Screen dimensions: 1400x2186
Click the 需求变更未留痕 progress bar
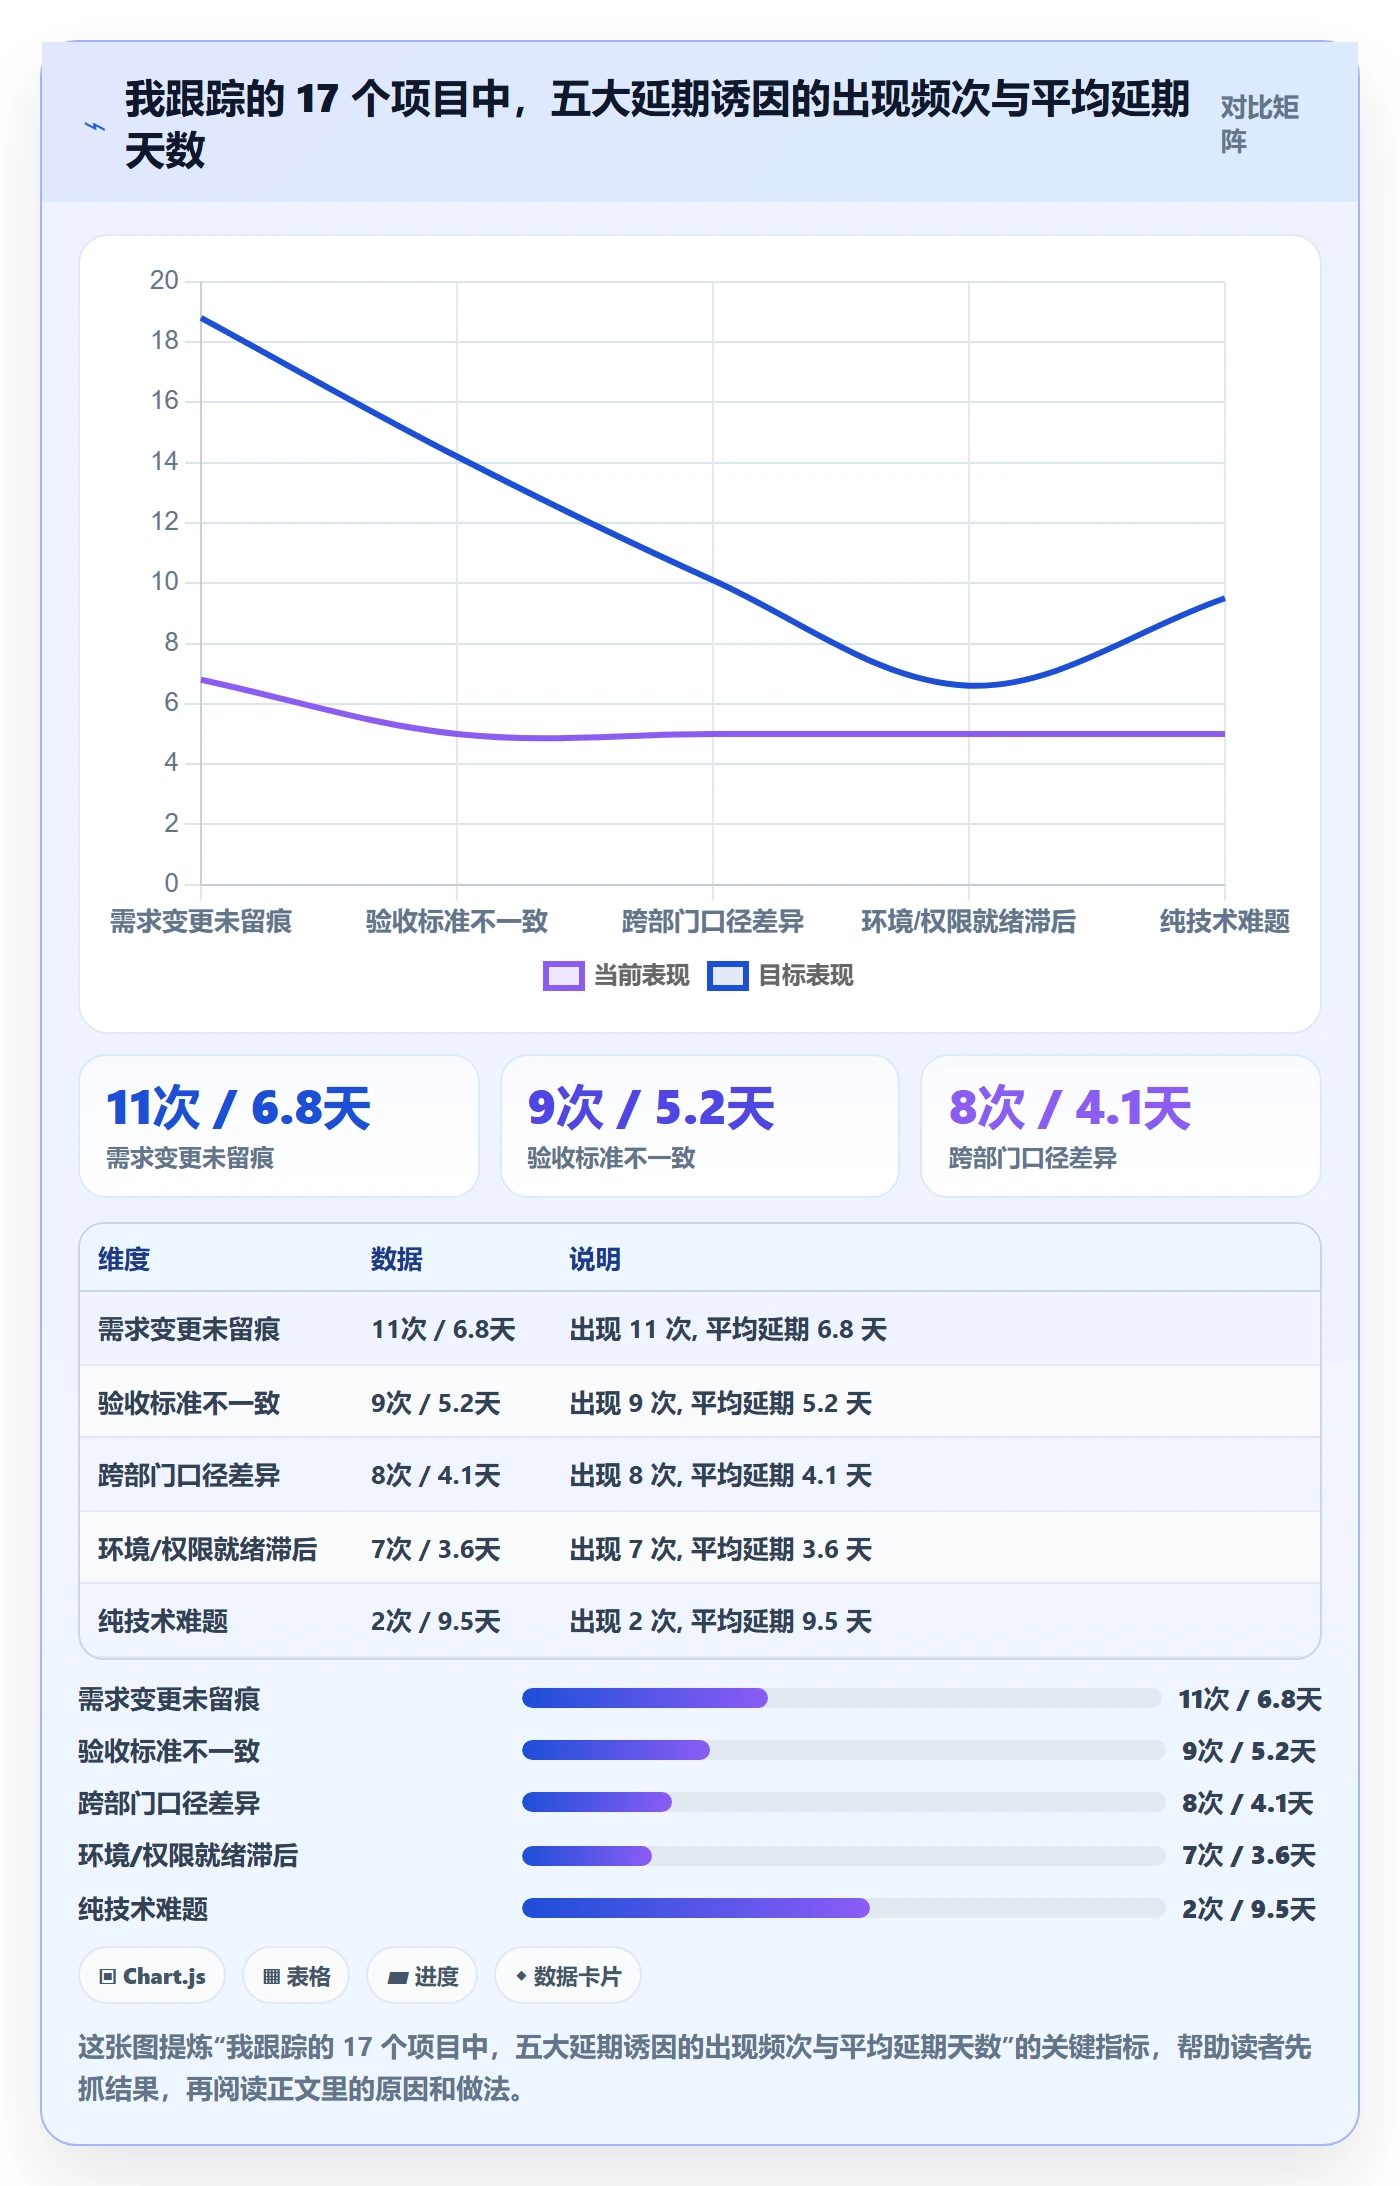click(x=842, y=1698)
